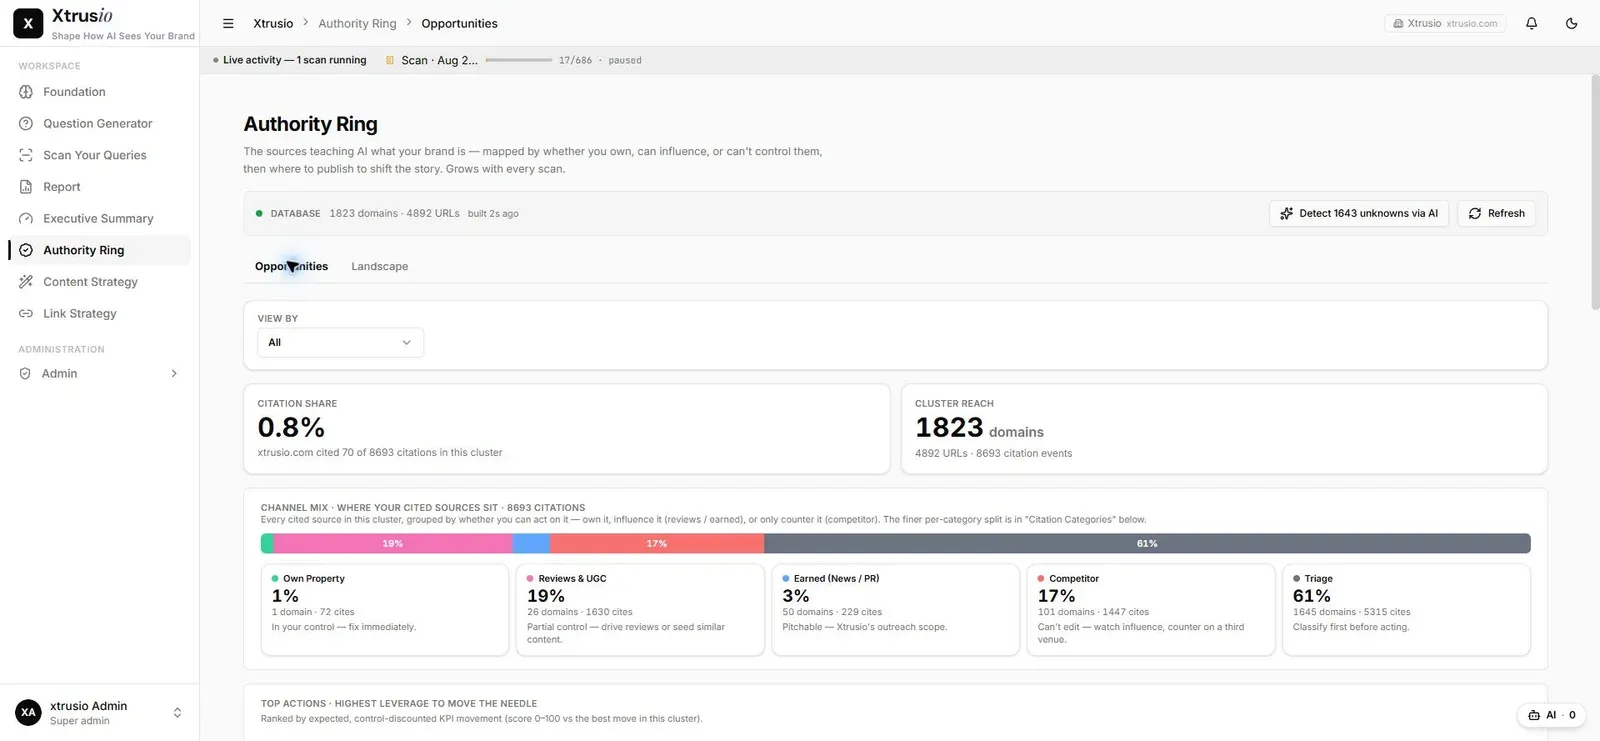Image resolution: width=1600 pixels, height=741 pixels.
Task: Click Authority Ring breadcrumb link
Action: coord(357,24)
